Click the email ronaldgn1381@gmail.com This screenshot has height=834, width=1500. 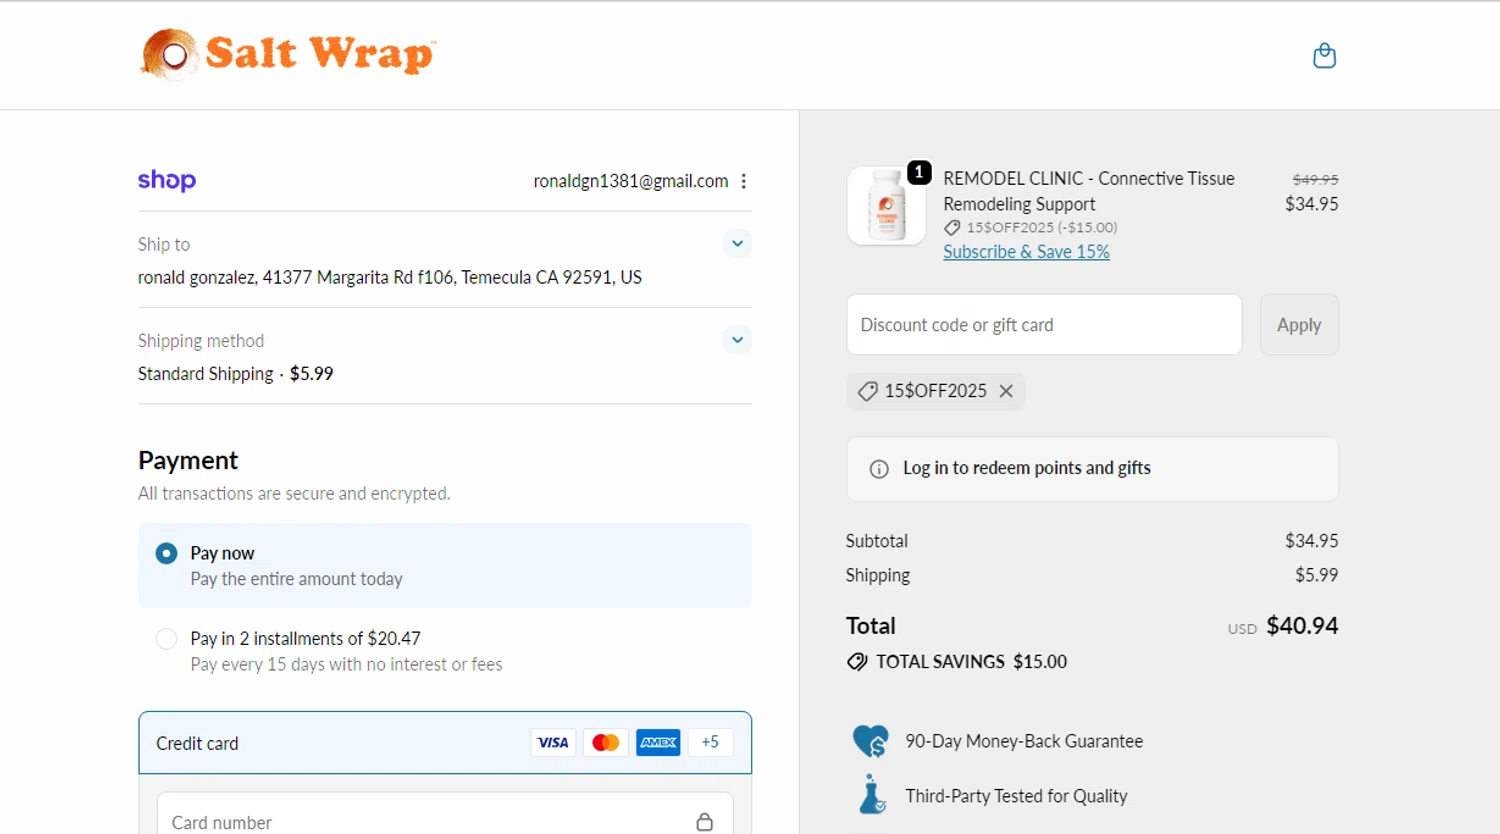coord(630,181)
